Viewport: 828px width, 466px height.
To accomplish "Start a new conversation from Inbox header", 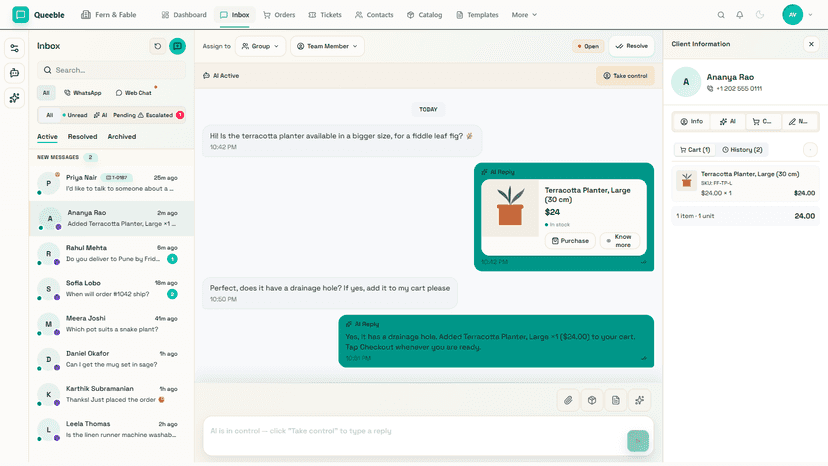I will tap(177, 46).
